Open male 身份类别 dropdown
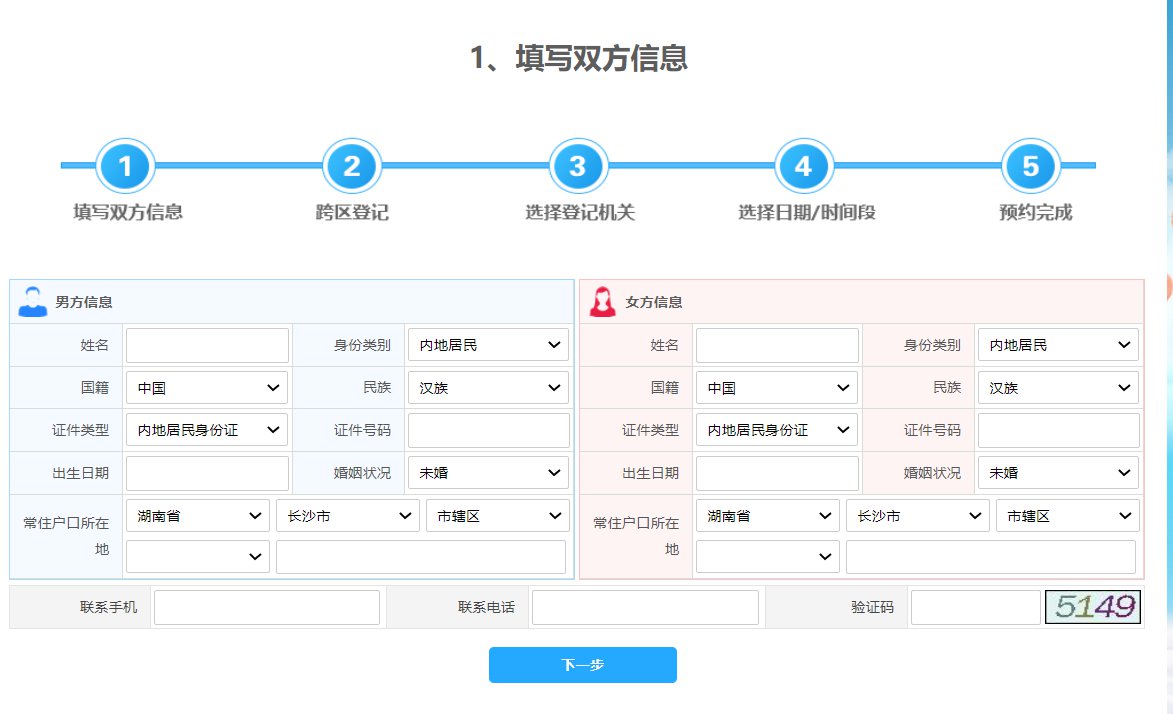The image size is (1173, 714). coord(488,345)
